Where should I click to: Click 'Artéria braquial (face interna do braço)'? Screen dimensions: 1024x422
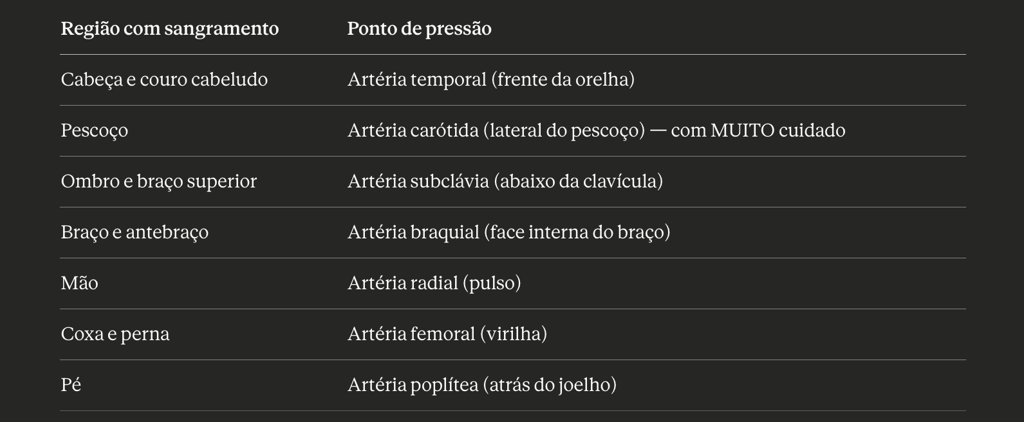[x=508, y=233]
